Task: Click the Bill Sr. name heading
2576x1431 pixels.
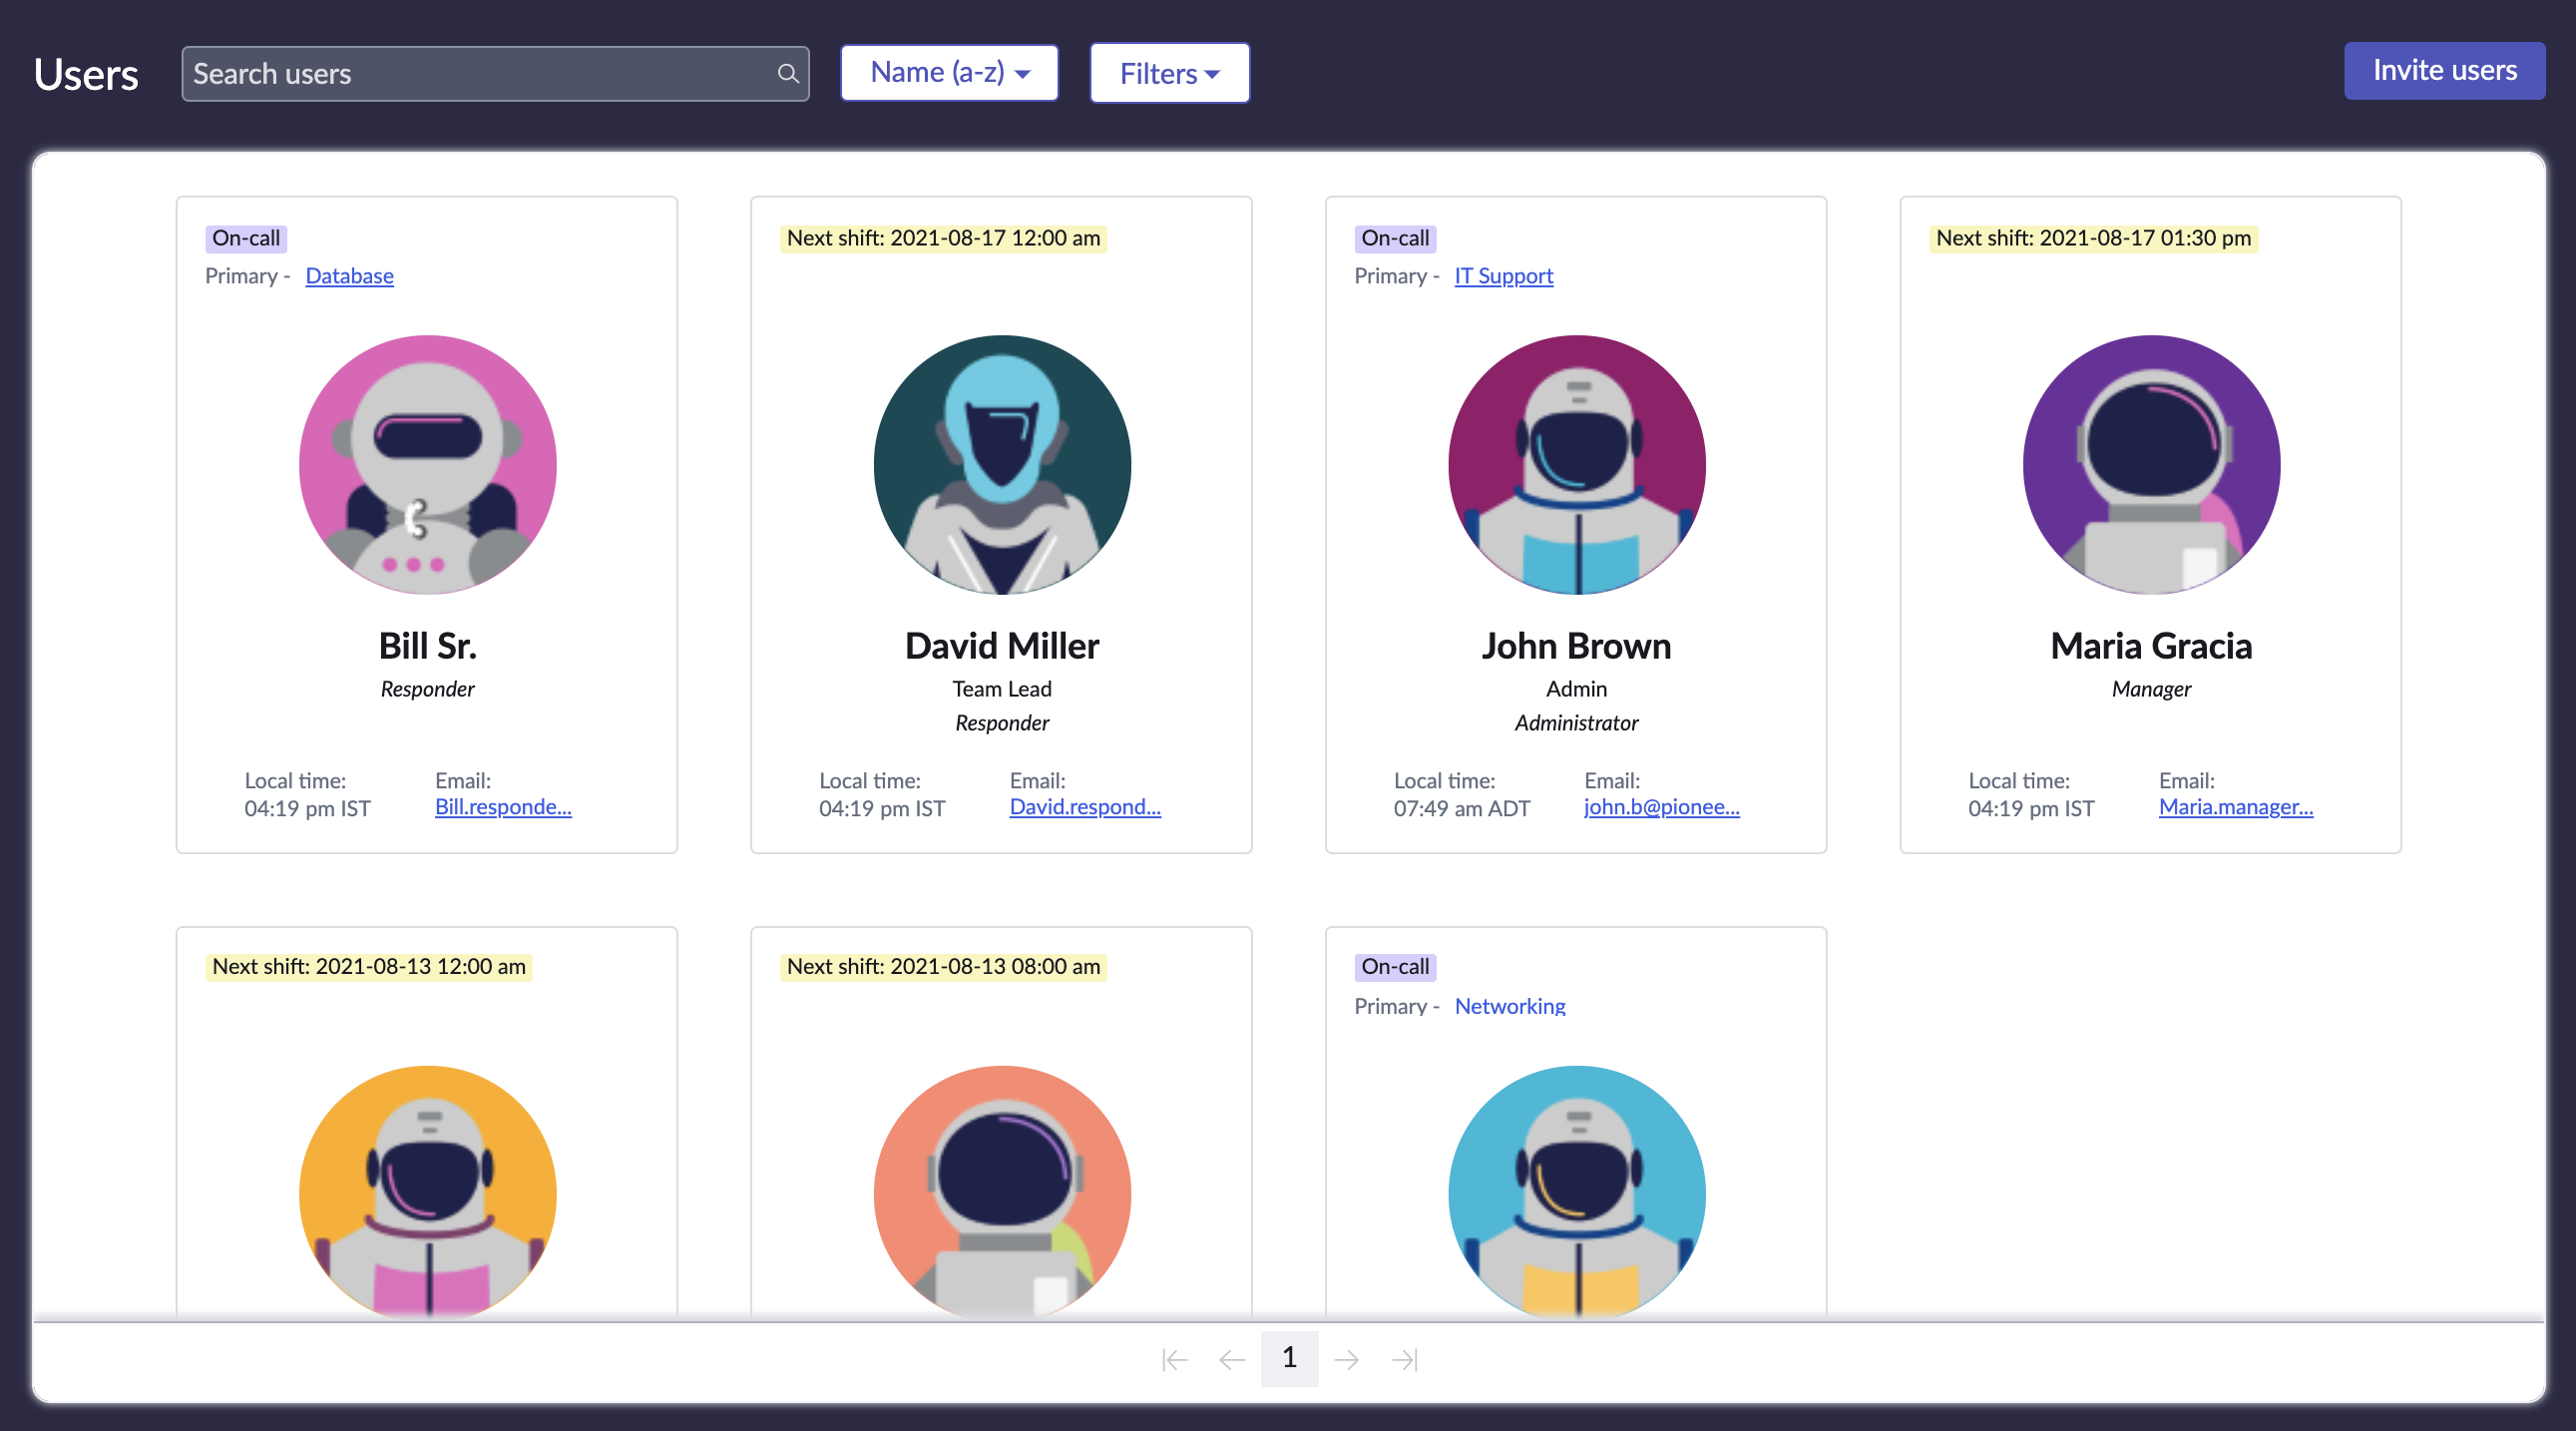Action: click(427, 646)
